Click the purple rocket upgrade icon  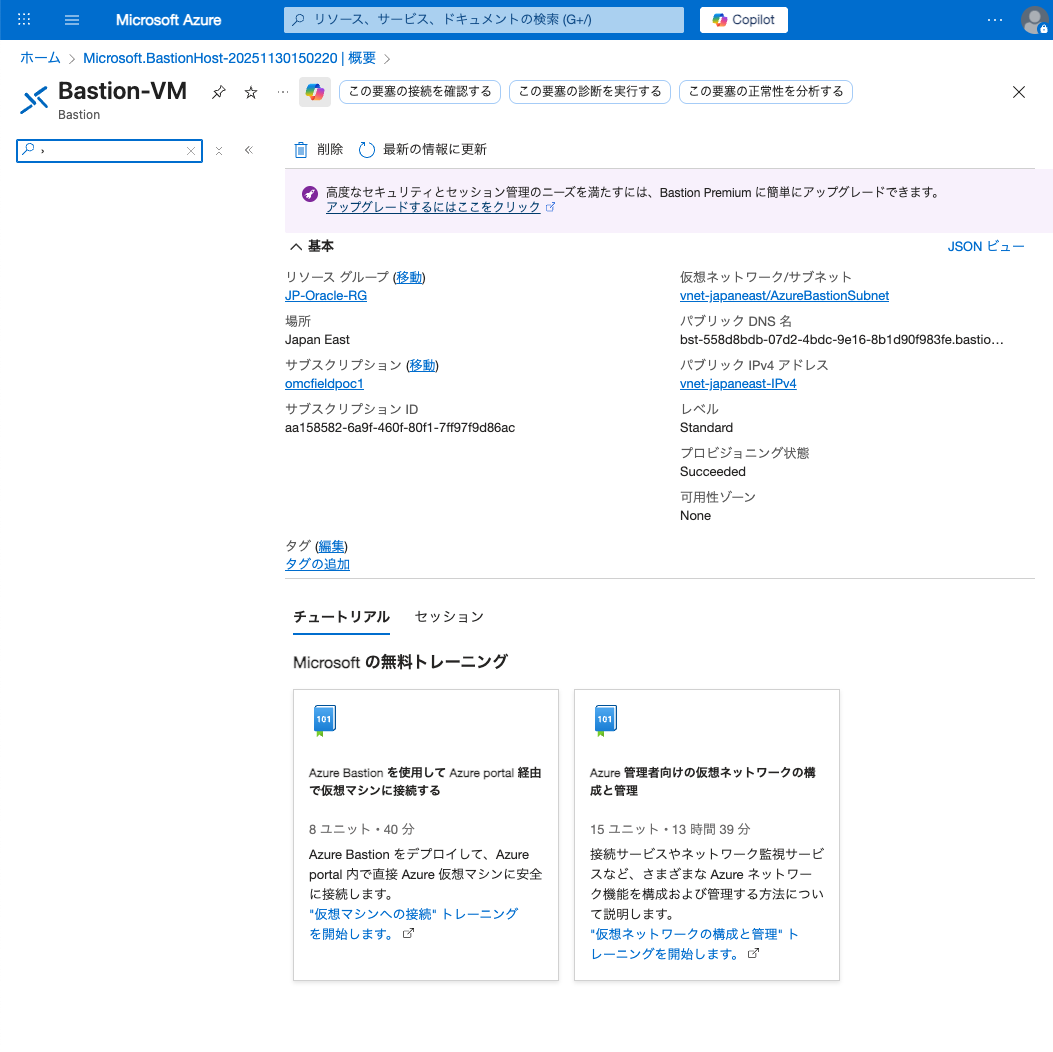click(x=310, y=193)
